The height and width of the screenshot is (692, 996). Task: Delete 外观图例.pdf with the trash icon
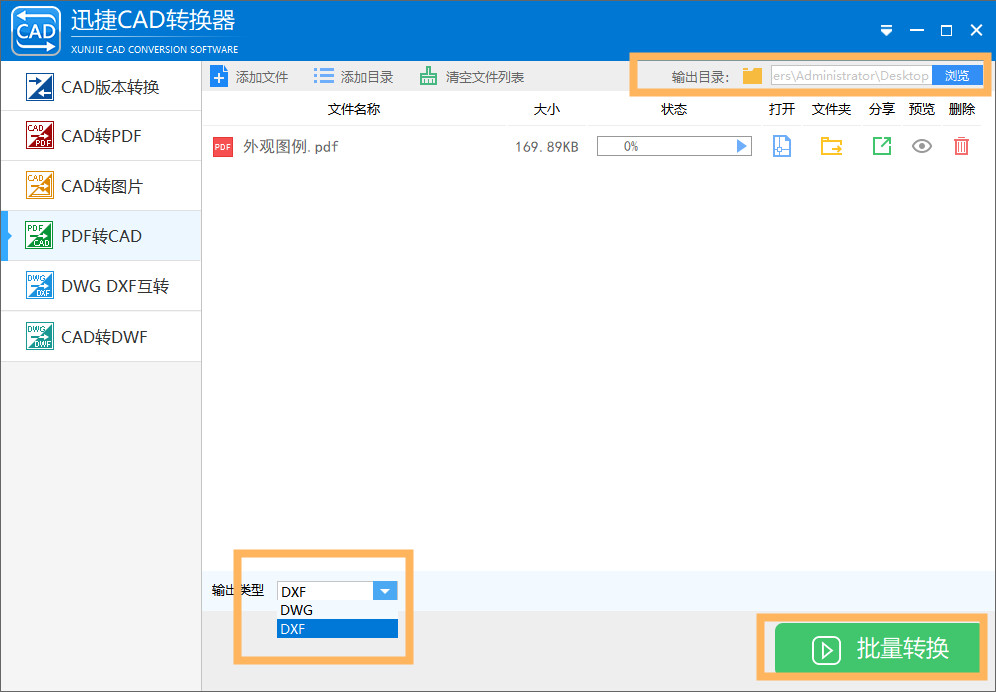[962, 146]
